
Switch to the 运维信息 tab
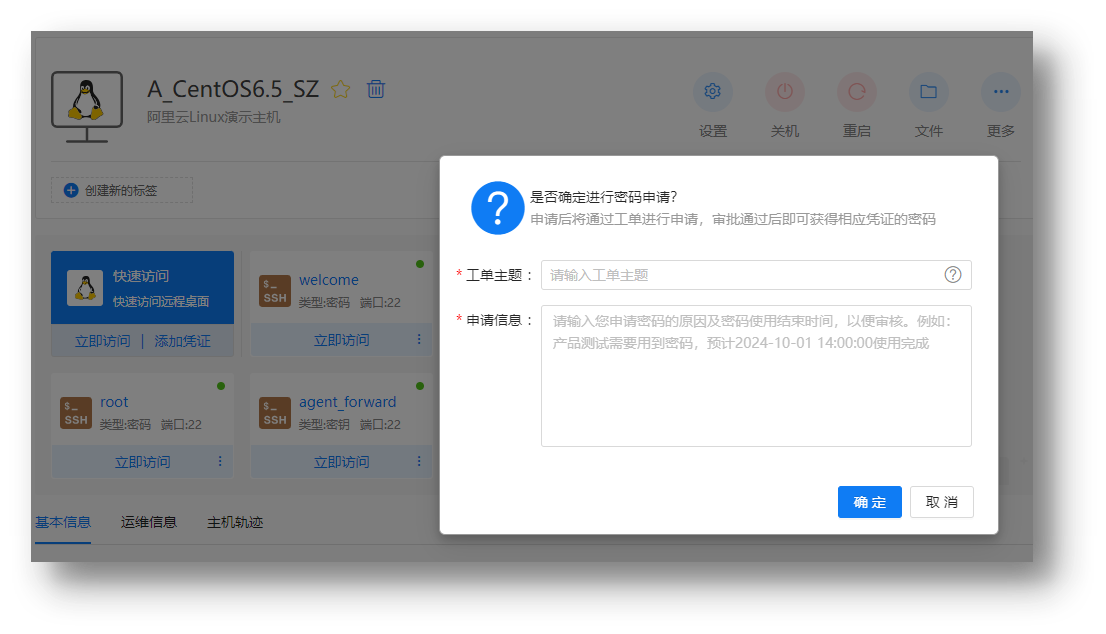149,522
